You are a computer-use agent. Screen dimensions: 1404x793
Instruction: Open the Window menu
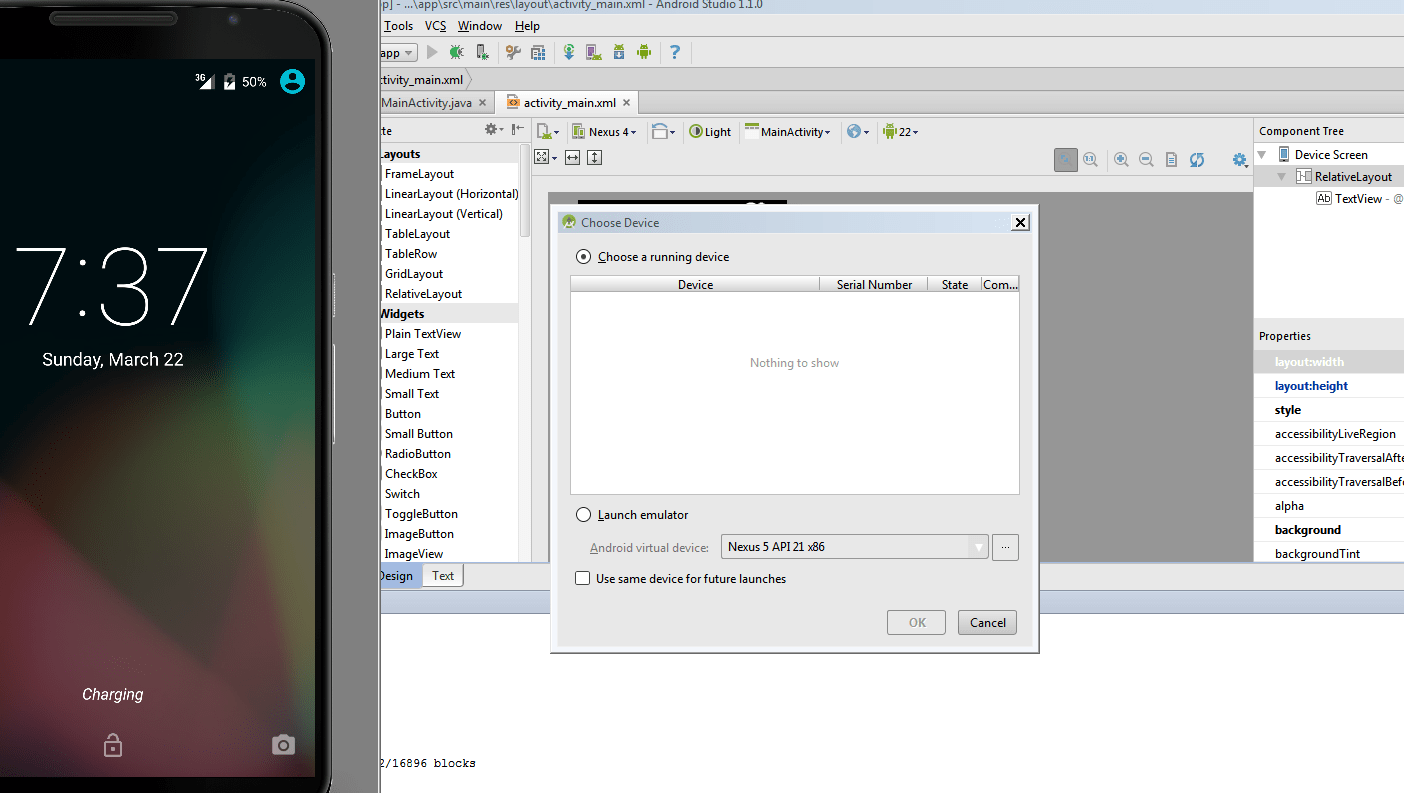tap(479, 25)
